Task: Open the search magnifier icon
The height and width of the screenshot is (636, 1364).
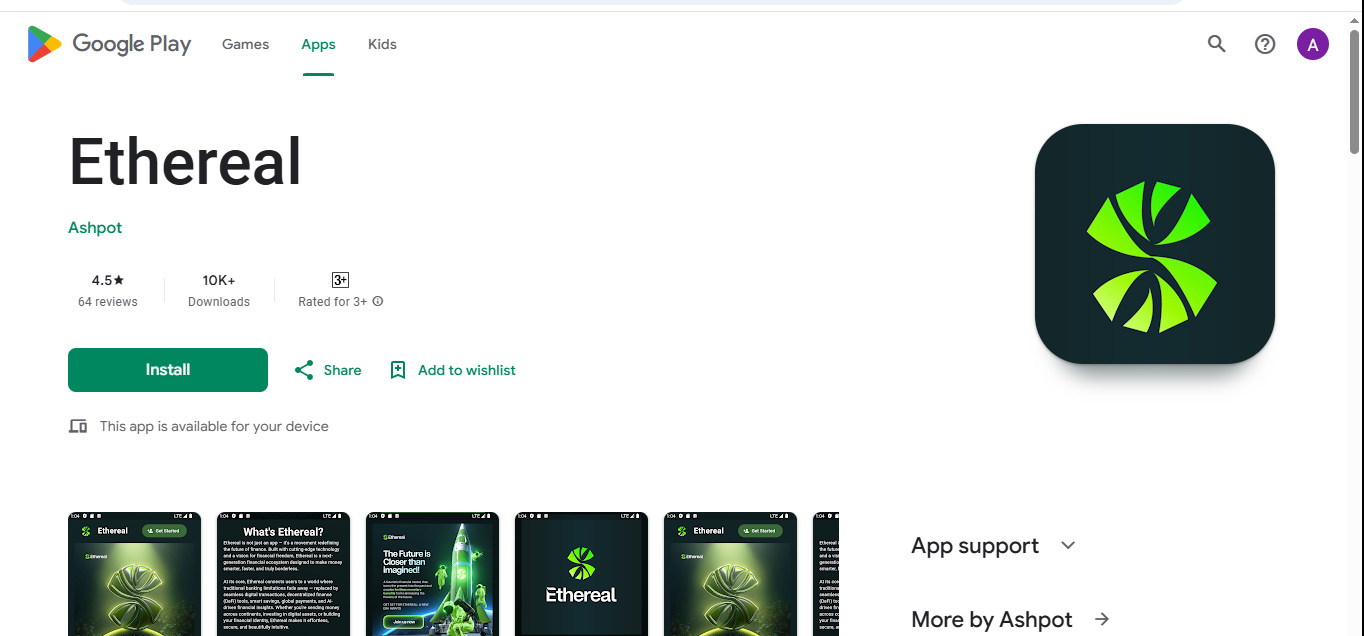Action: [1217, 44]
